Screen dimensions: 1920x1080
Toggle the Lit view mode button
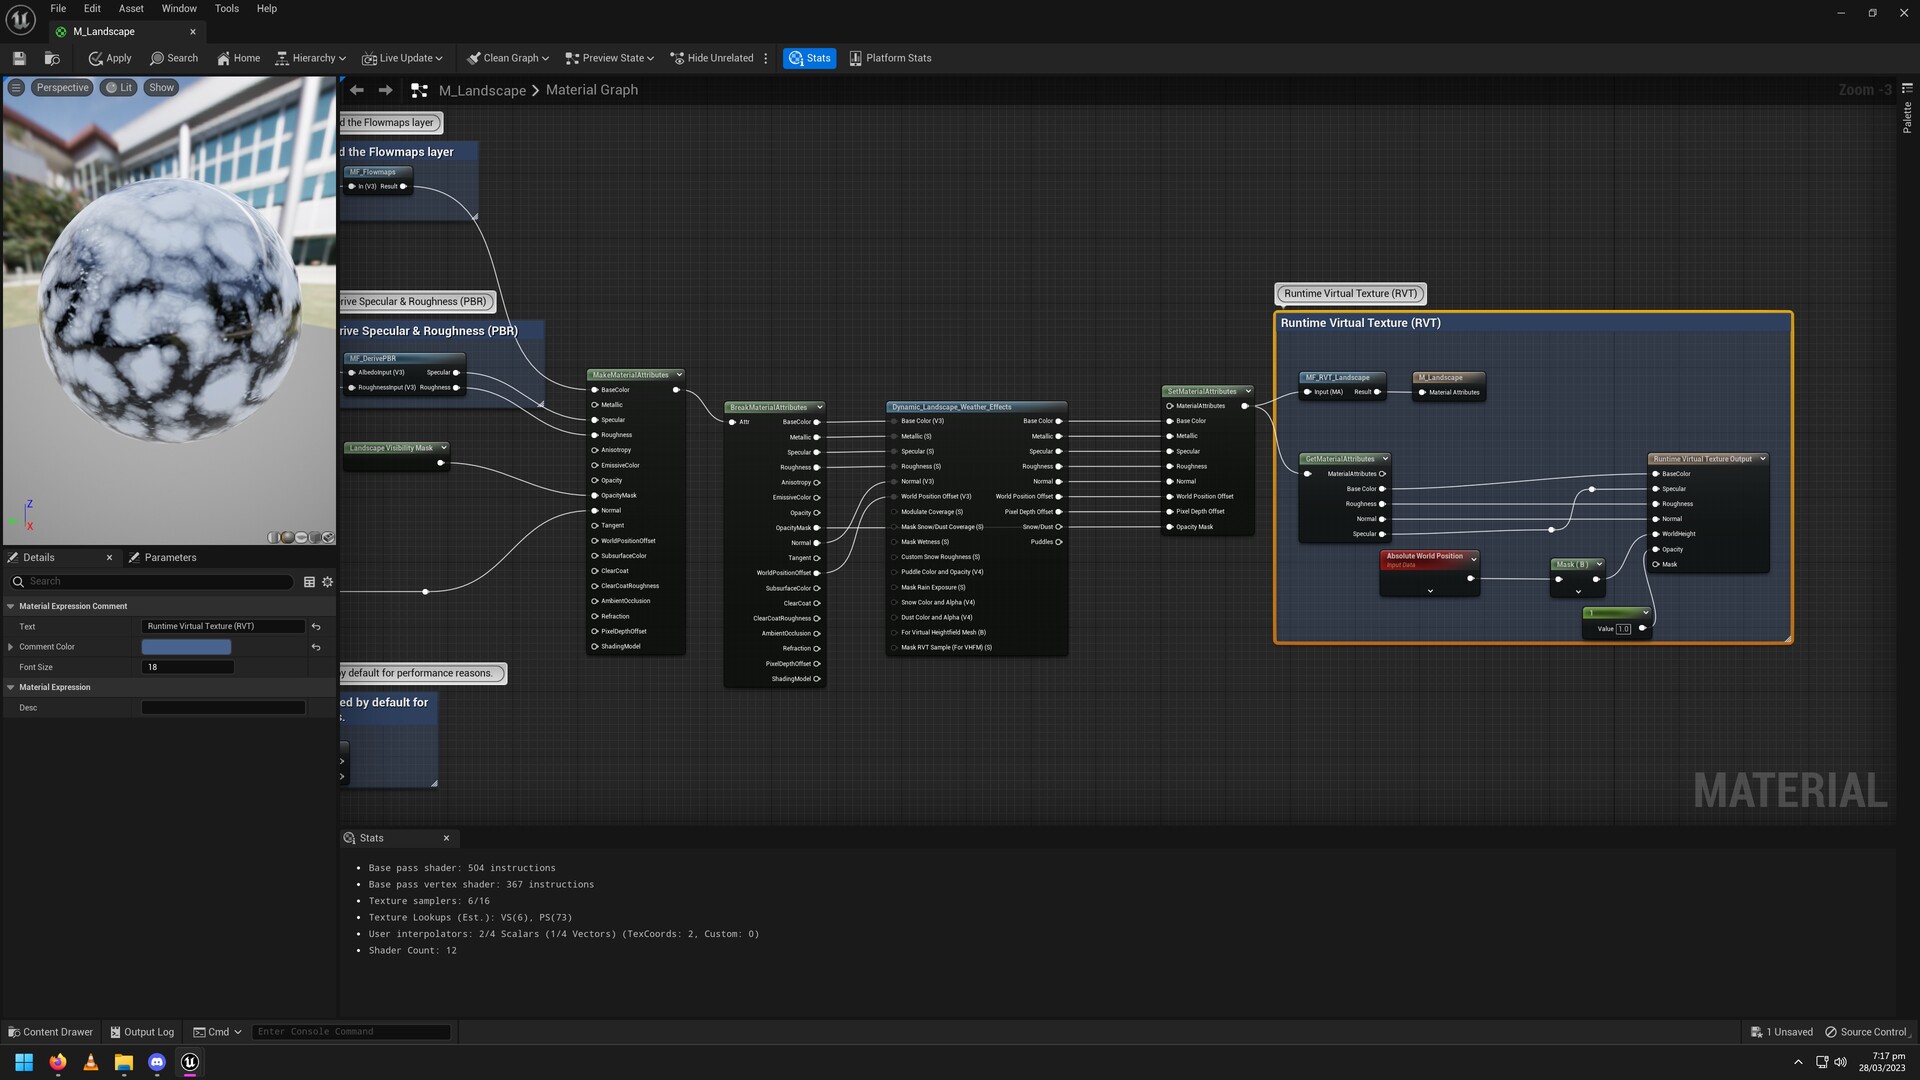tap(119, 88)
